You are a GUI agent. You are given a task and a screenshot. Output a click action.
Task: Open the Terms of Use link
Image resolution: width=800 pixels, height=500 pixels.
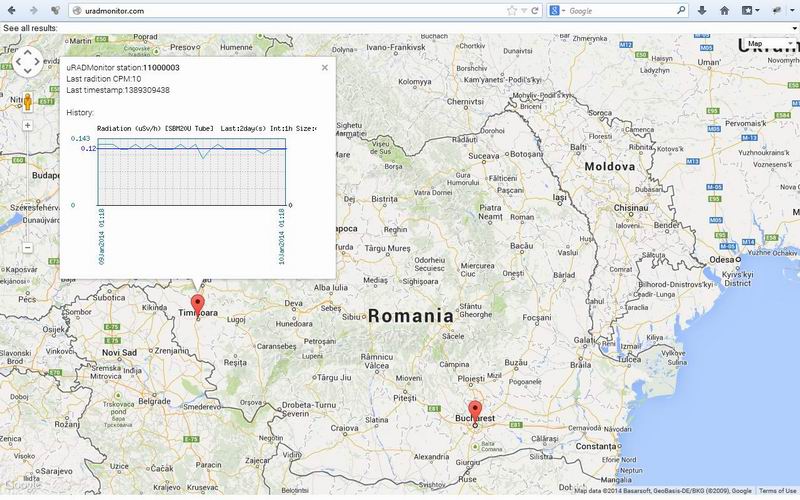coord(778,491)
